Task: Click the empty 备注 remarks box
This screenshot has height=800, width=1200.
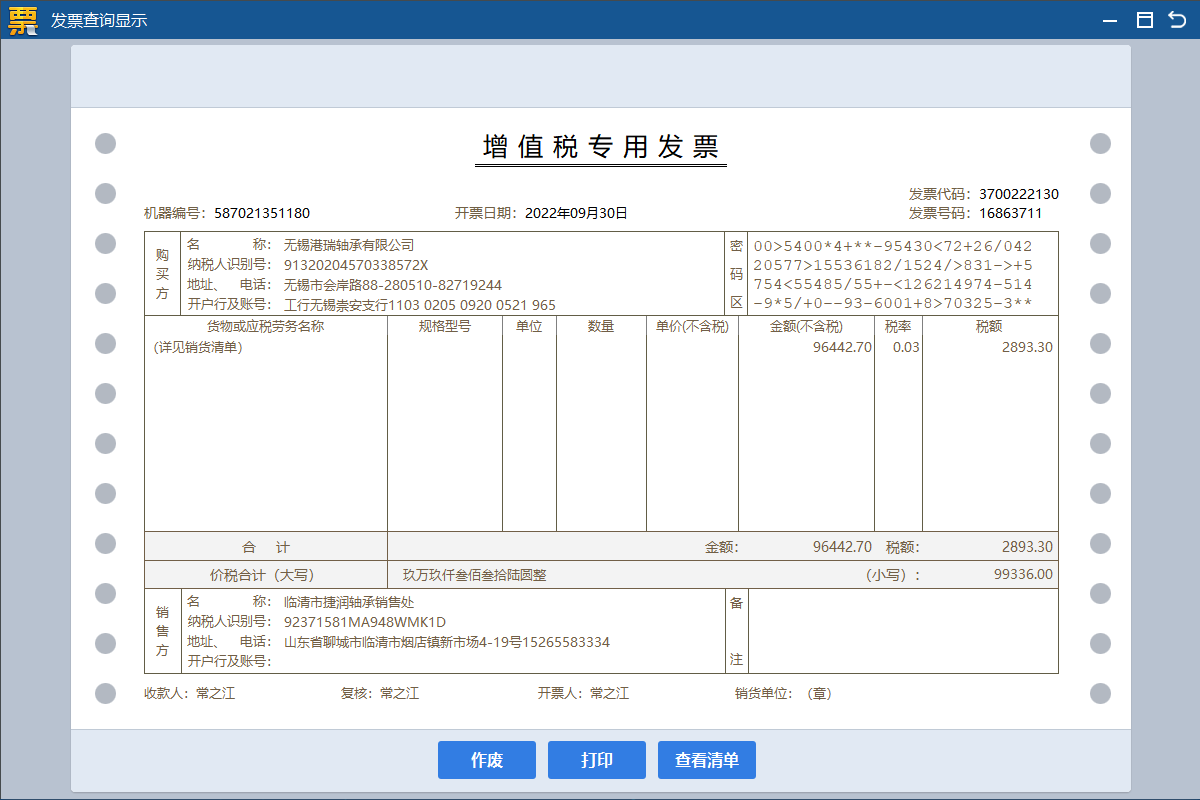Action: pyautogui.click(x=902, y=631)
